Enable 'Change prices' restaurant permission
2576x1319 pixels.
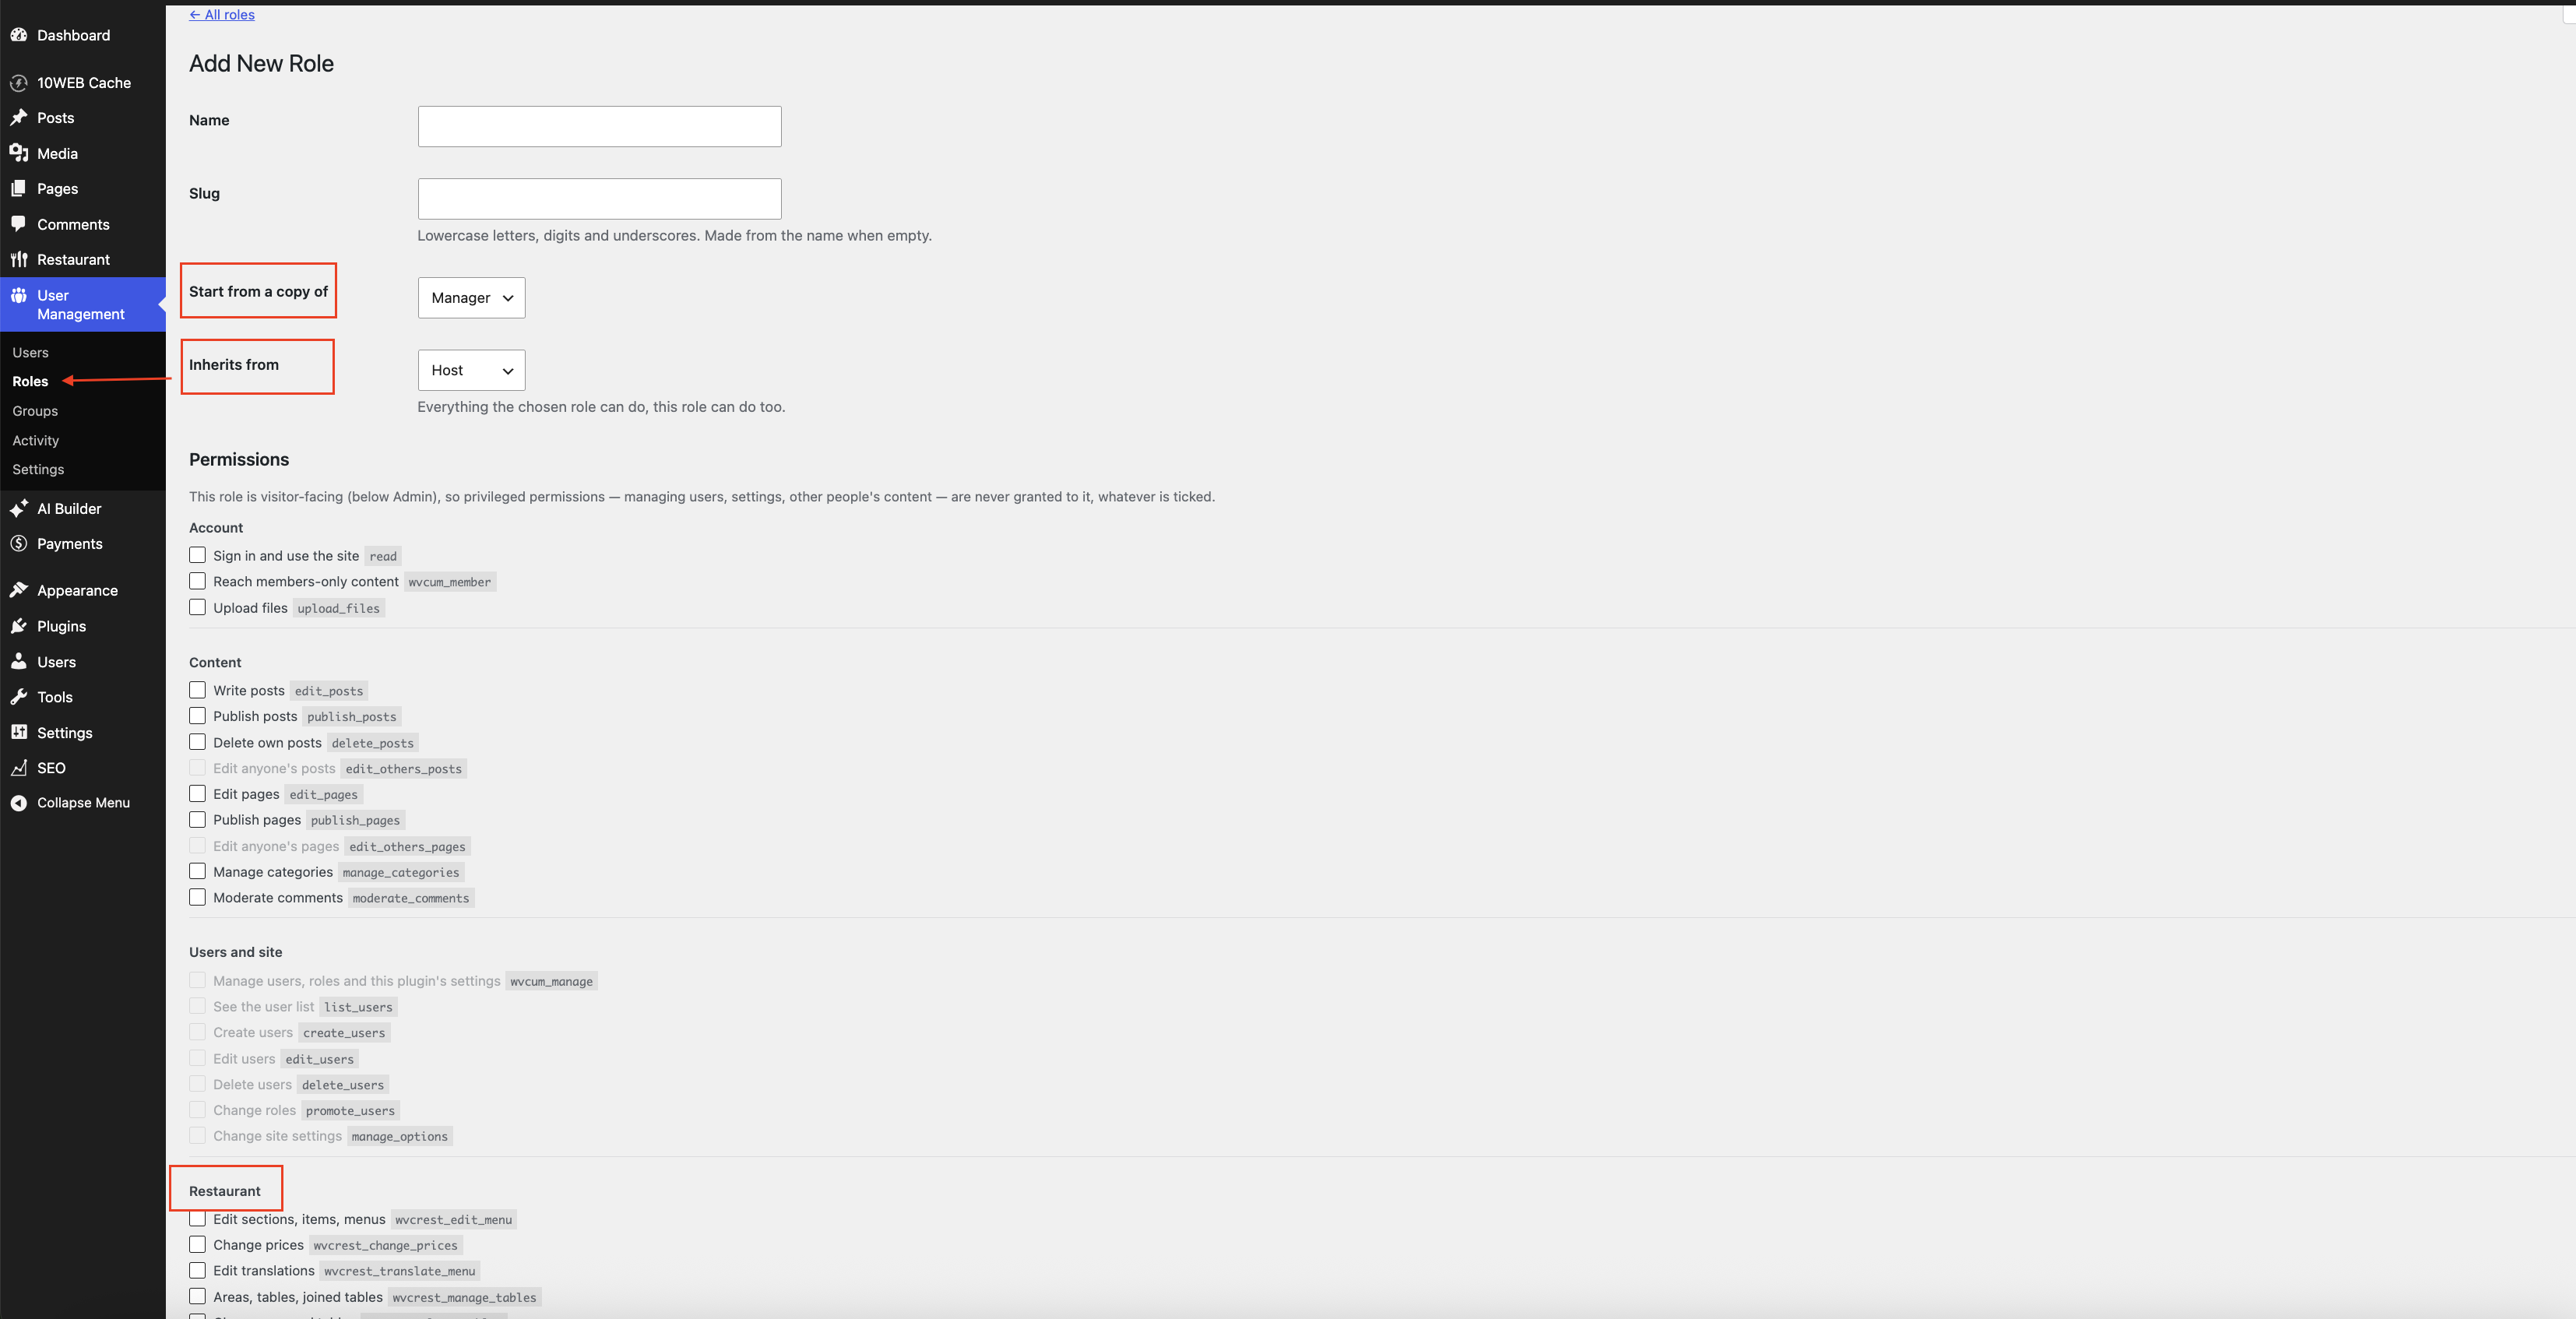coord(197,1244)
